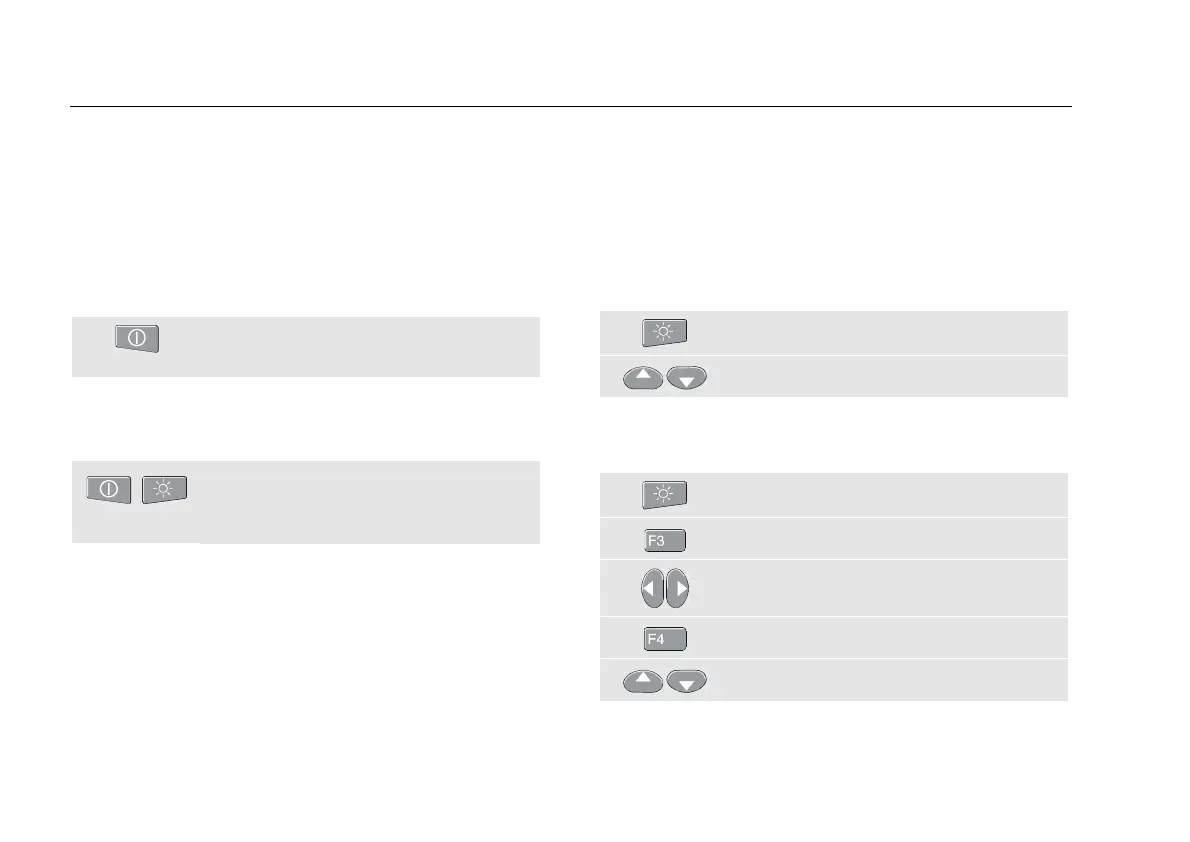Image resolution: width=1190 pixels, height=842 pixels.
Task: Click the lone power key in the single-key panel
Action: point(137,338)
